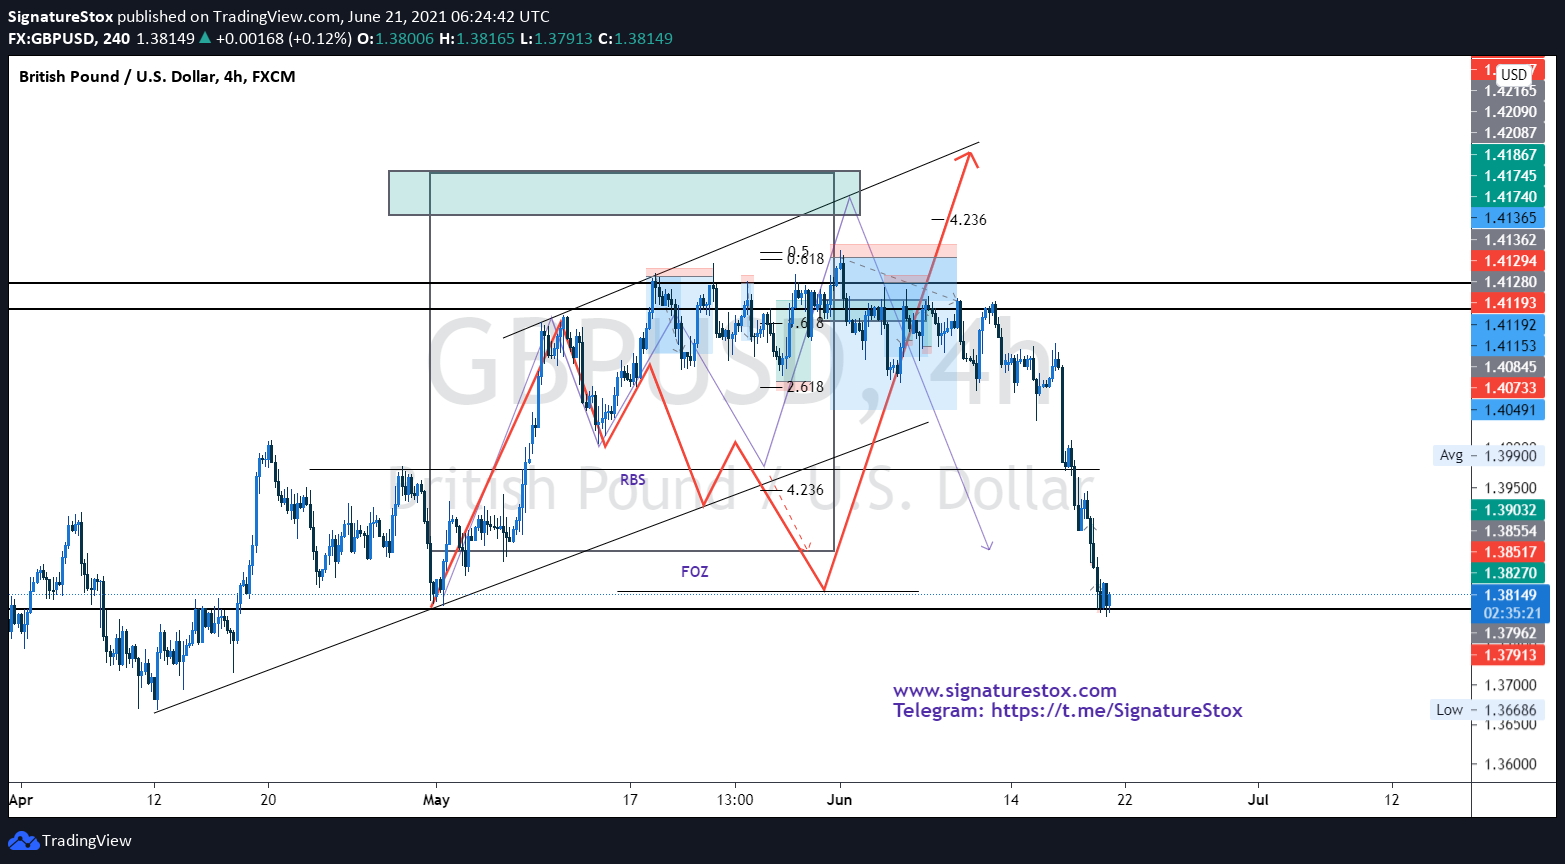Viewport: 1565px width, 864px height.
Task: Open the www.signaturestox.com link
Action: (1004, 691)
